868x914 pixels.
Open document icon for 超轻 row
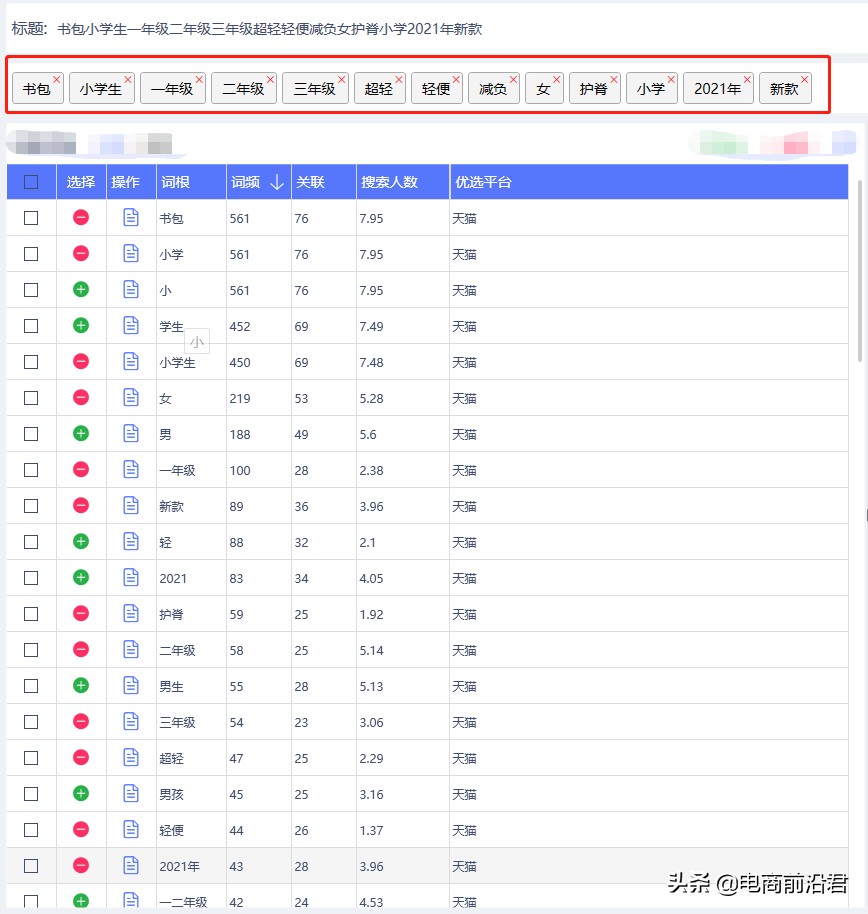[x=131, y=757]
